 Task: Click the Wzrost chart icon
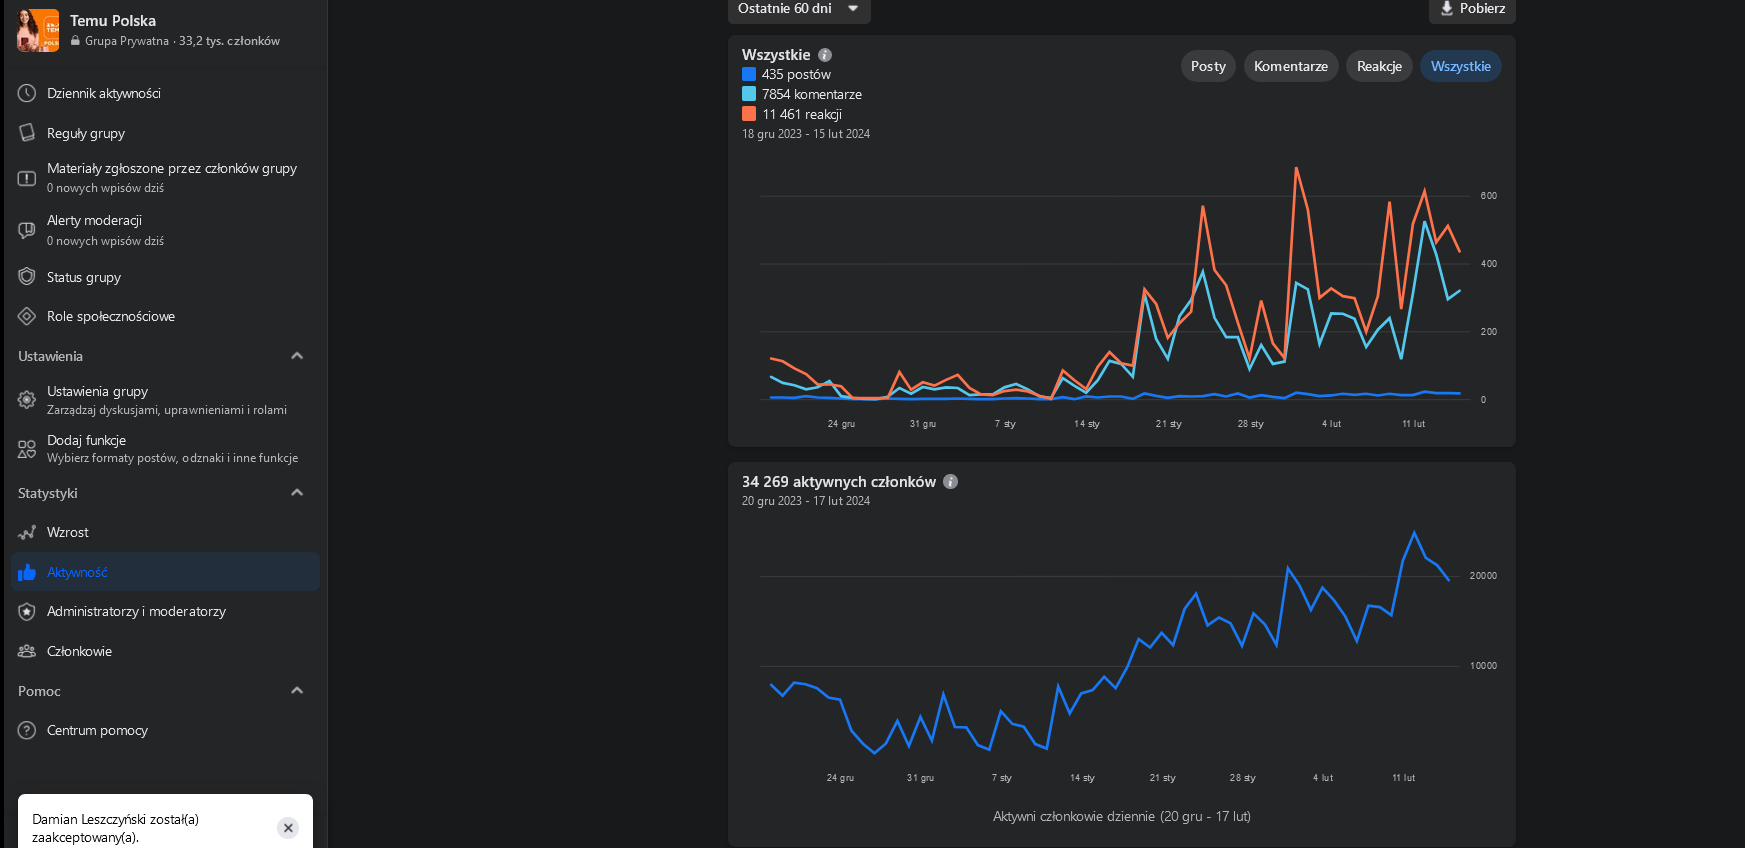[x=27, y=532]
